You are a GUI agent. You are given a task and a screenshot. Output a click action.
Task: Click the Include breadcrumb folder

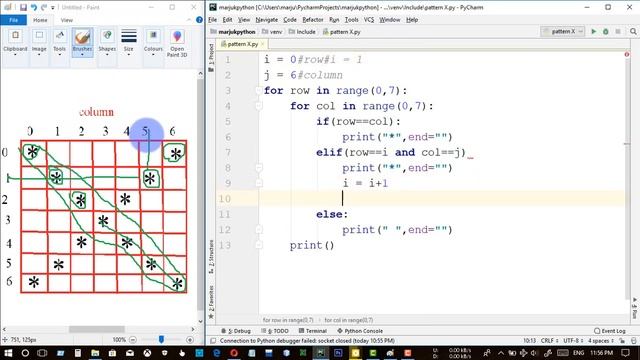(302, 32)
